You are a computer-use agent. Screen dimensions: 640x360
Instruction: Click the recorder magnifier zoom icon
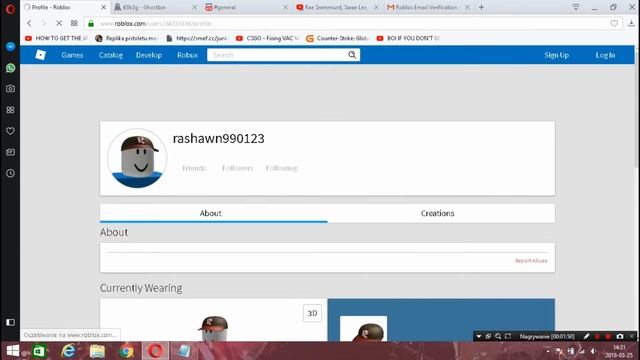click(498, 336)
